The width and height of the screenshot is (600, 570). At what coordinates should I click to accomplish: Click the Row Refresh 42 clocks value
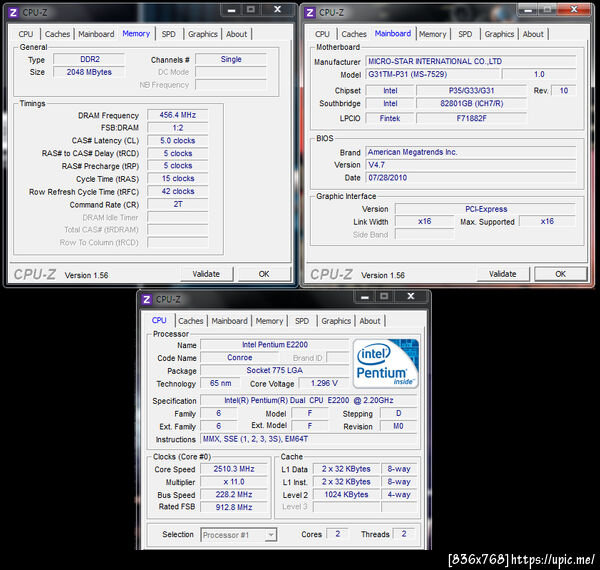click(178, 191)
